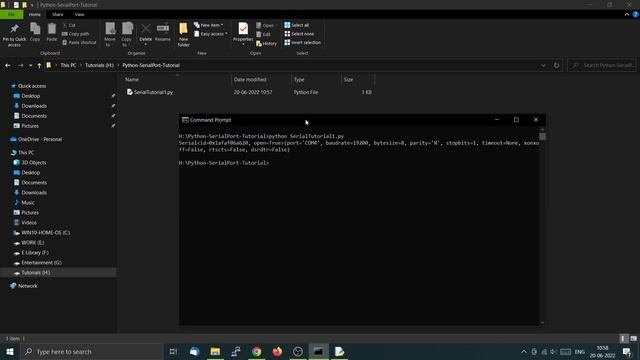Image resolution: width=640 pixels, height=360 pixels.
Task: Switch to the Share ribbon tab
Action: point(58,14)
